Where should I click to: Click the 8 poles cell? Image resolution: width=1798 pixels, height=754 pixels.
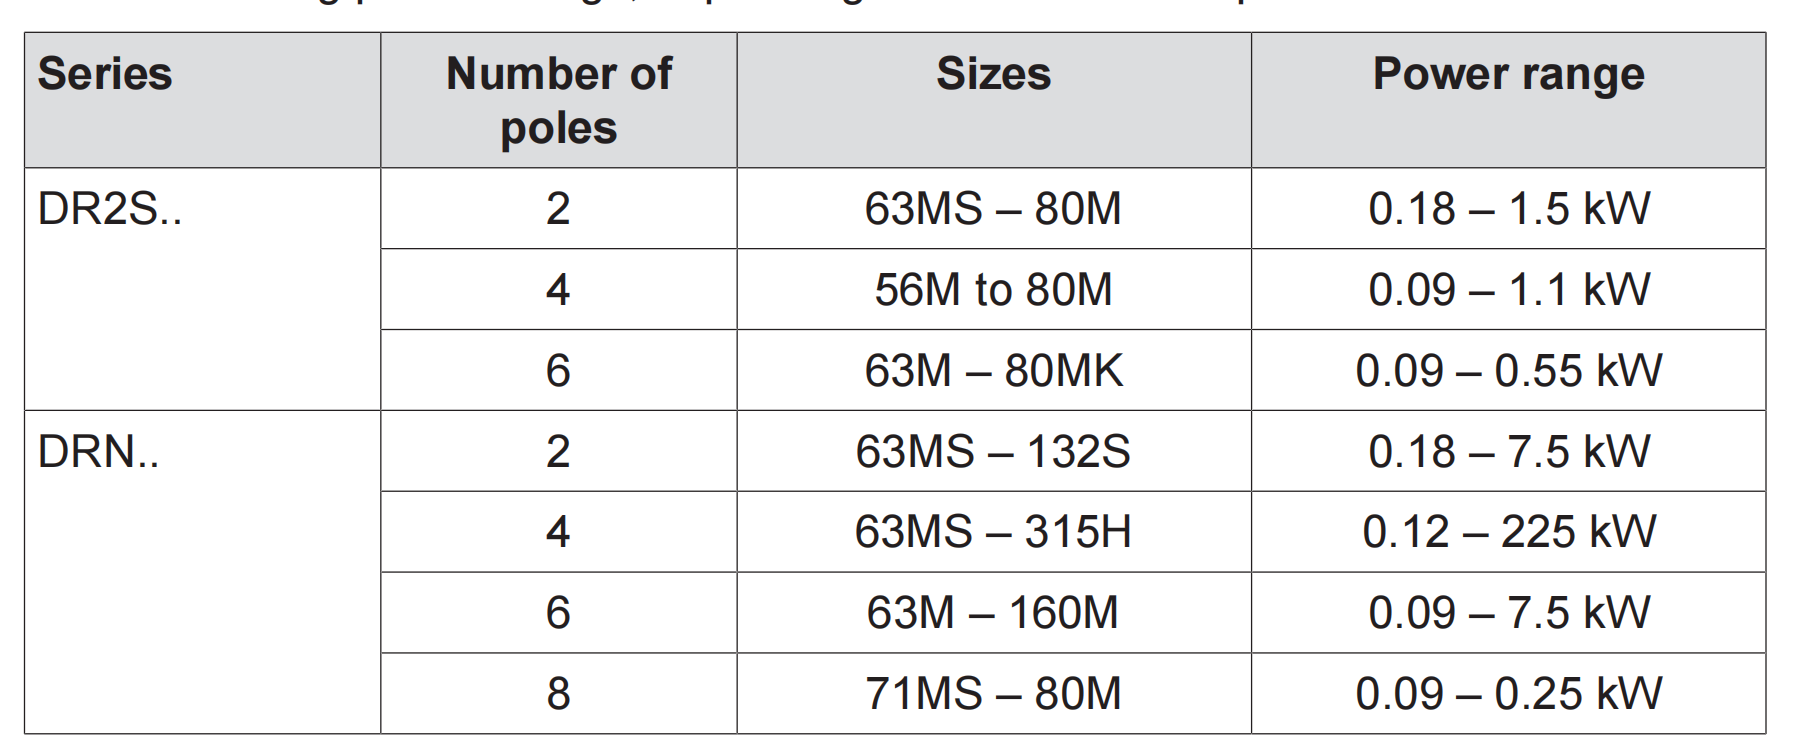click(558, 694)
